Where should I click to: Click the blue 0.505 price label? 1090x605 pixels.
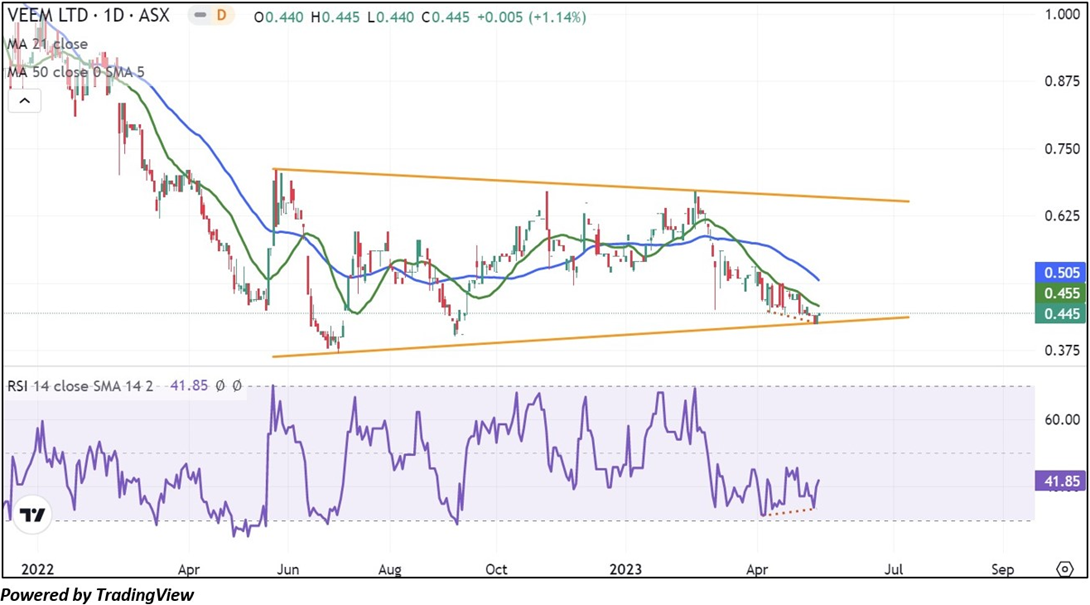pos(1061,271)
